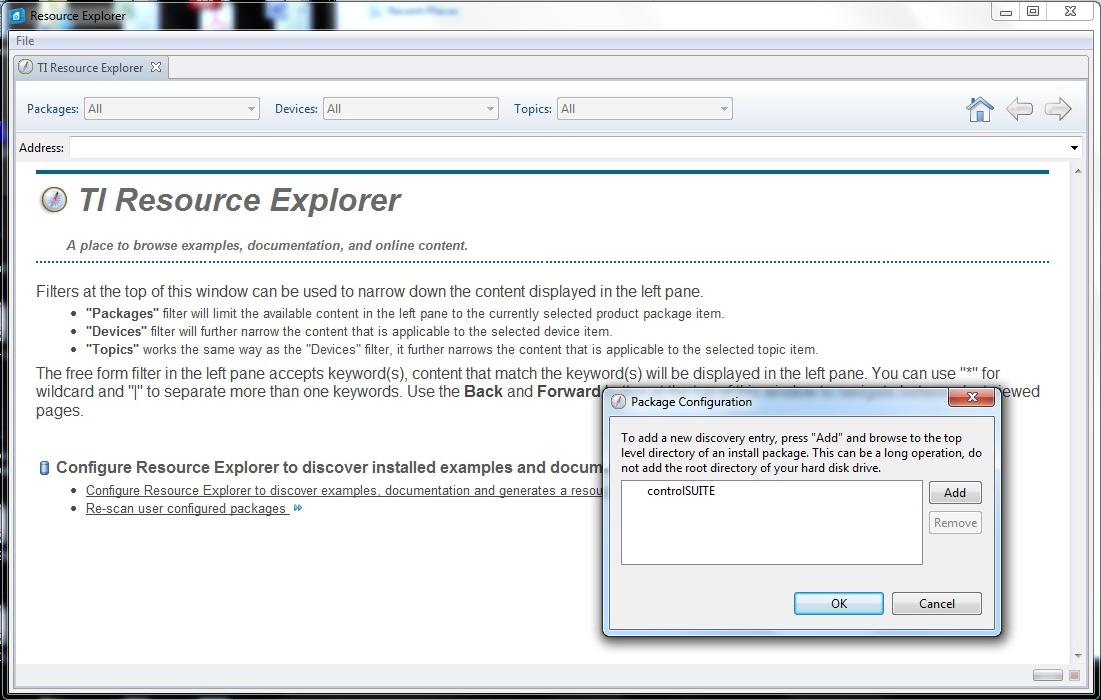The image size is (1101, 700).
Task: Click the arrow icon after Re-scan link
Action: (298, 508)
